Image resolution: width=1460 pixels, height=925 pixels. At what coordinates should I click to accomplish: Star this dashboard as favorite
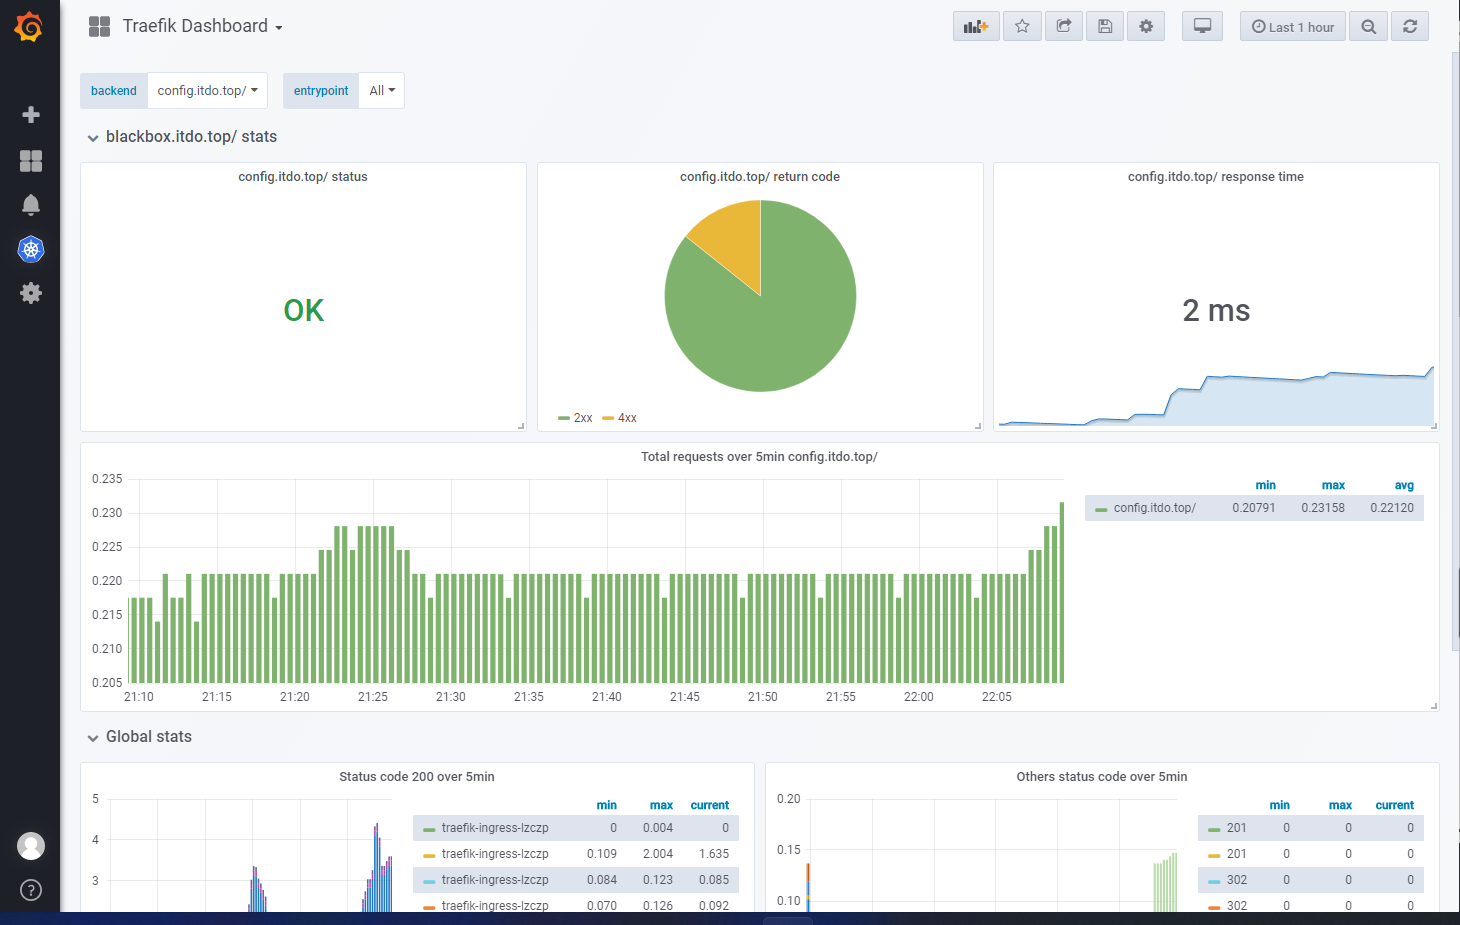[x=1022, y=26]
